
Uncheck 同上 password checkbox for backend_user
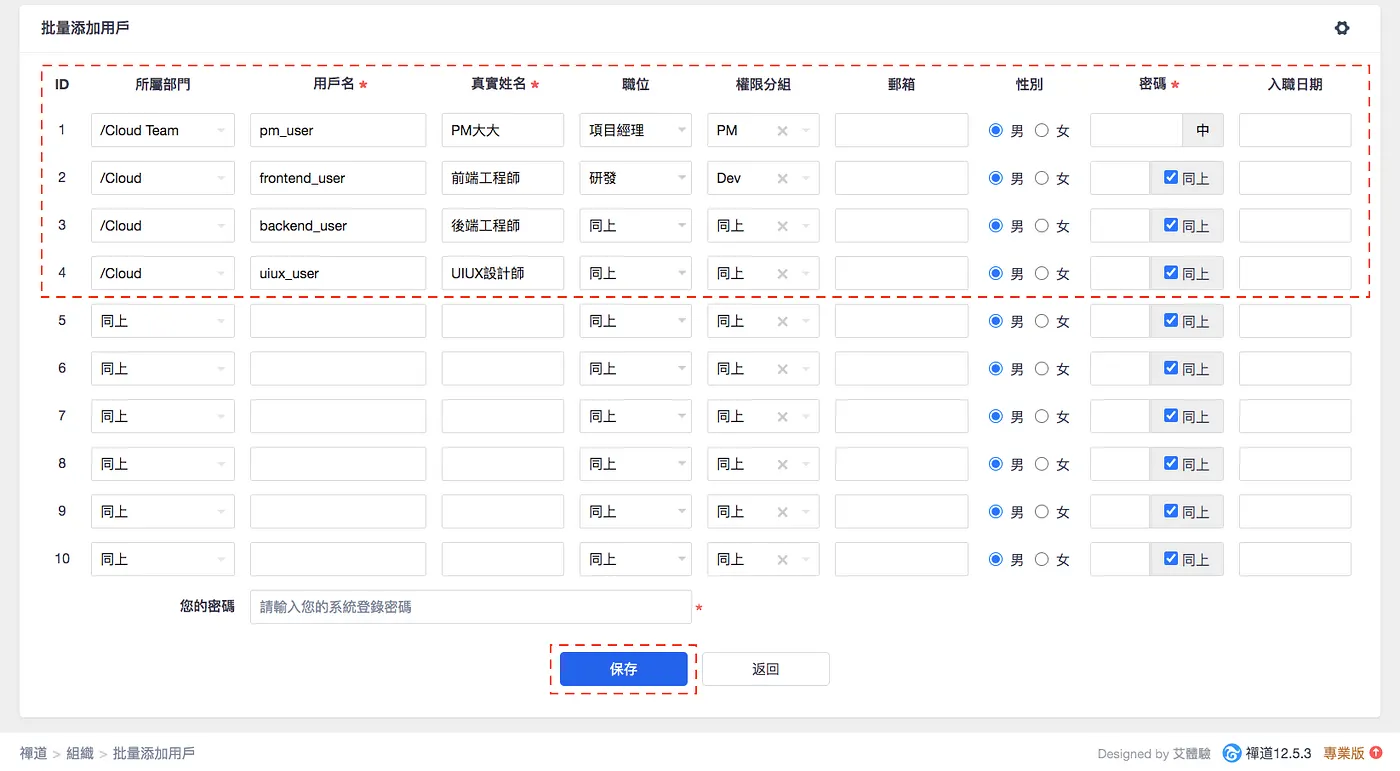[x=1171, y=225]
